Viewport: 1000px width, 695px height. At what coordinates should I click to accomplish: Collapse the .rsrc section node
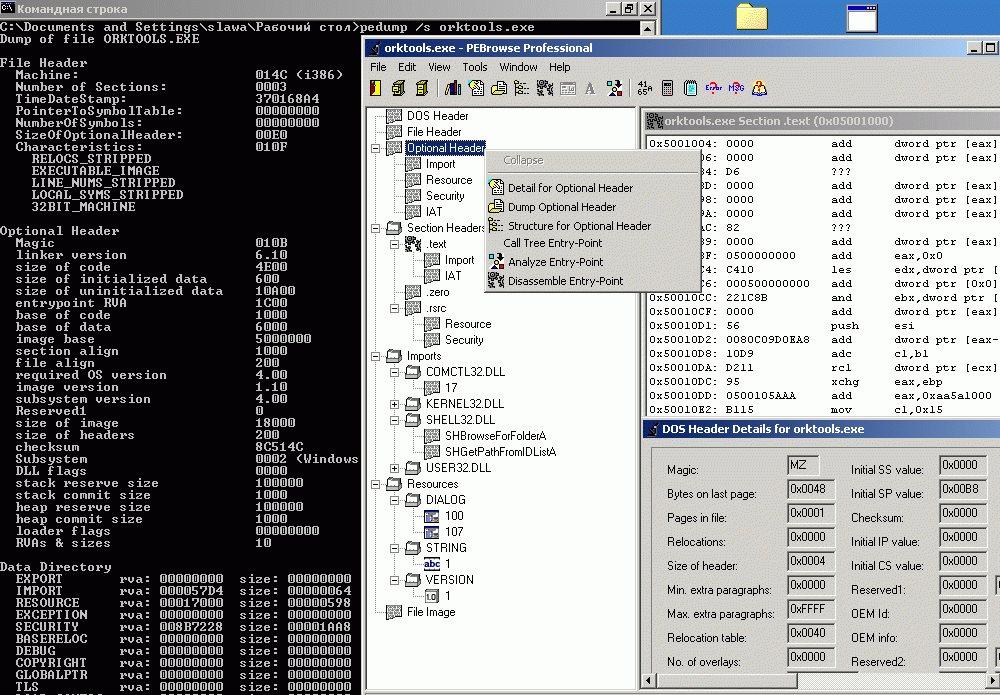tap(395, 308)
